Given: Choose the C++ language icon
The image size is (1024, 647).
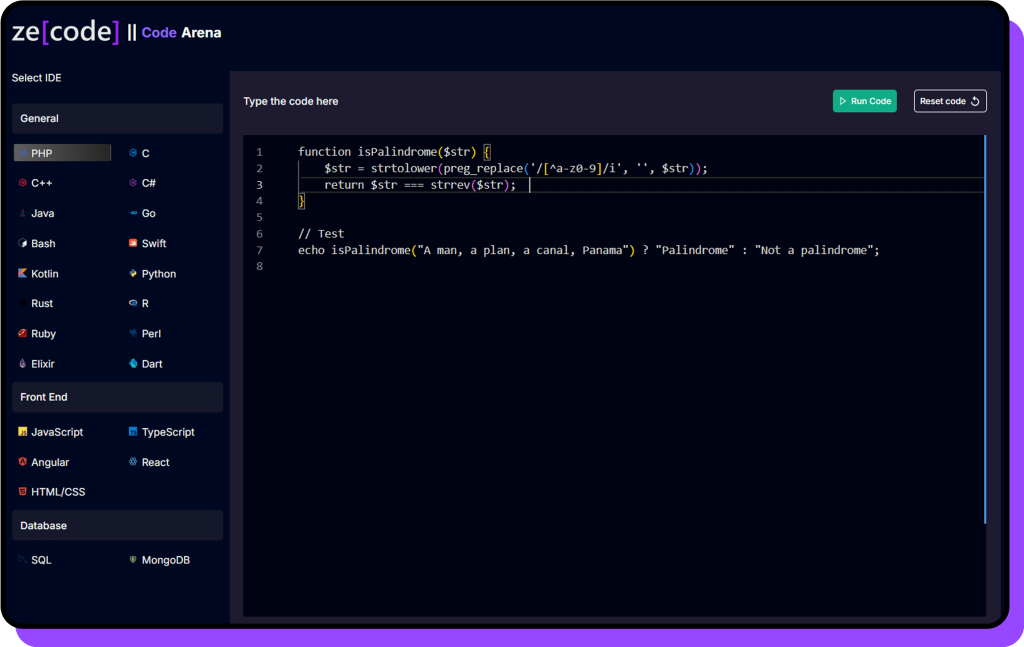Looking at the screenshot, I should [x=22, y=183].
